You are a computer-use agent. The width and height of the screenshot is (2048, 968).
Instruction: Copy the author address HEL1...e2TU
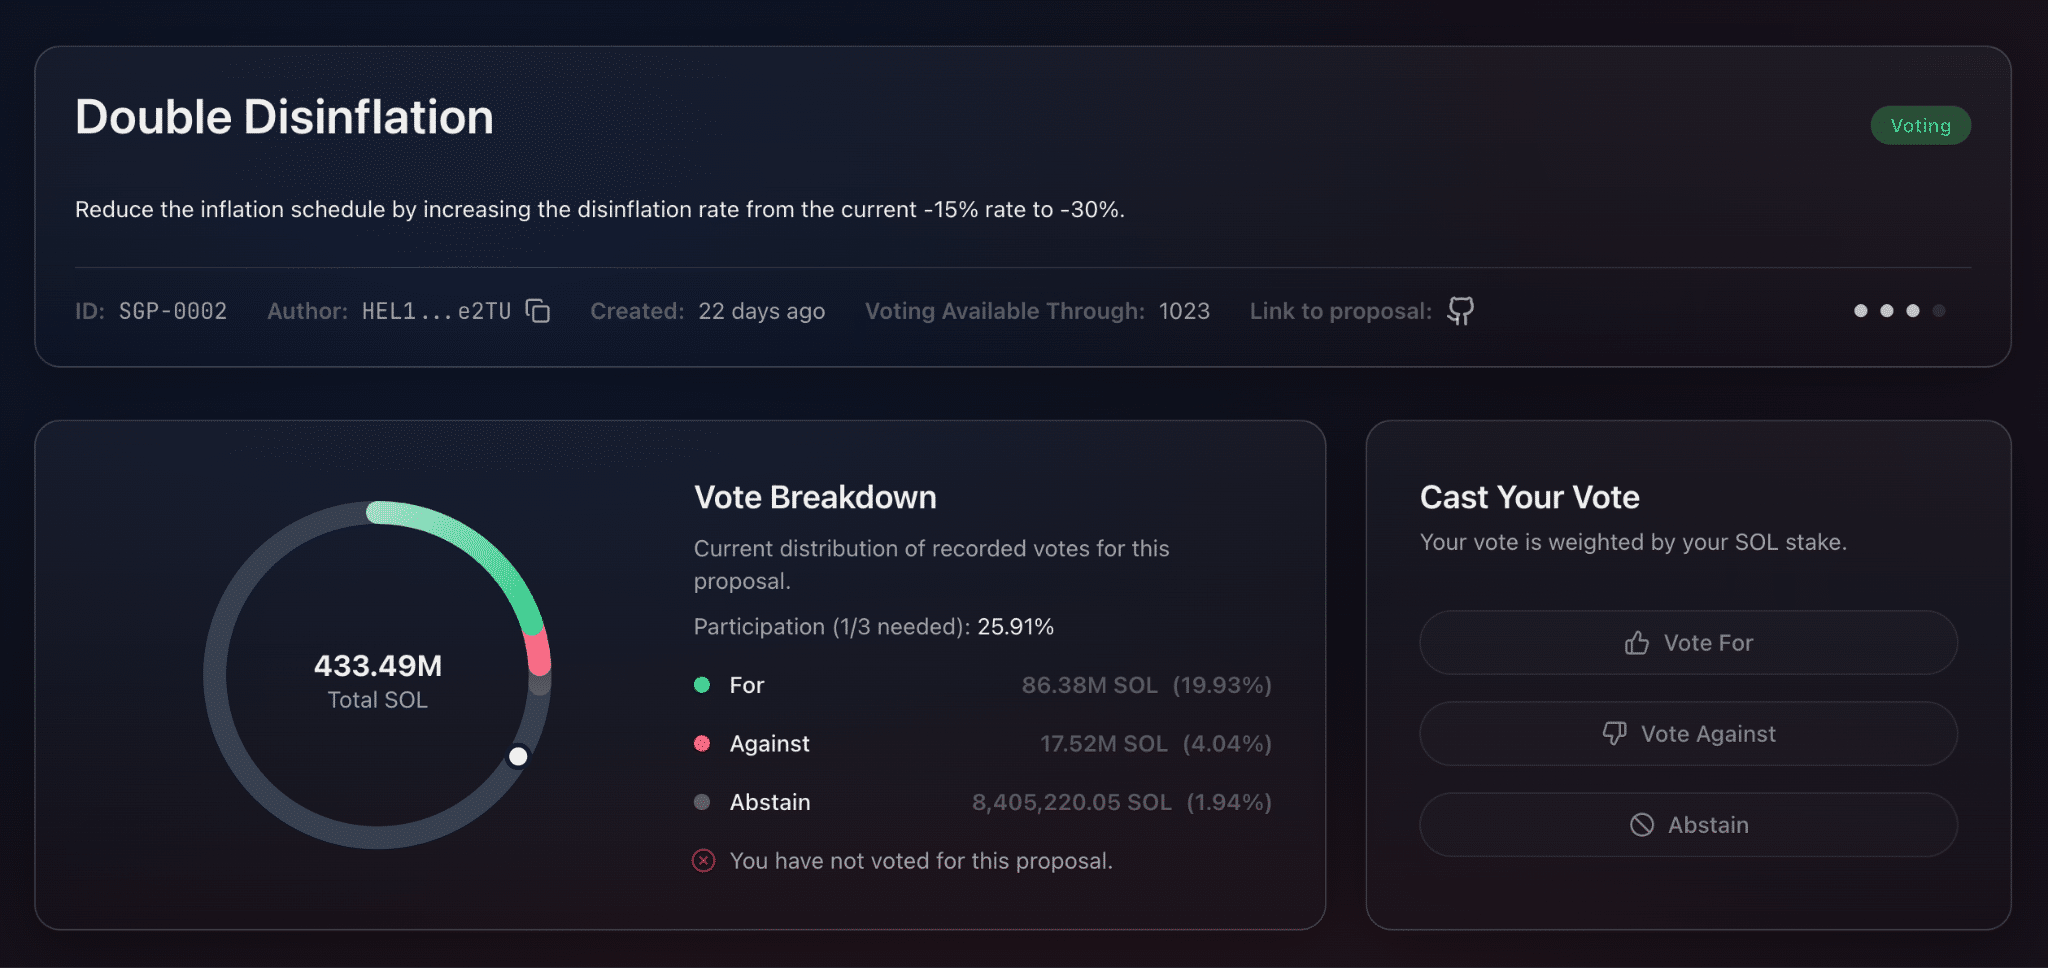click(538, 311)
